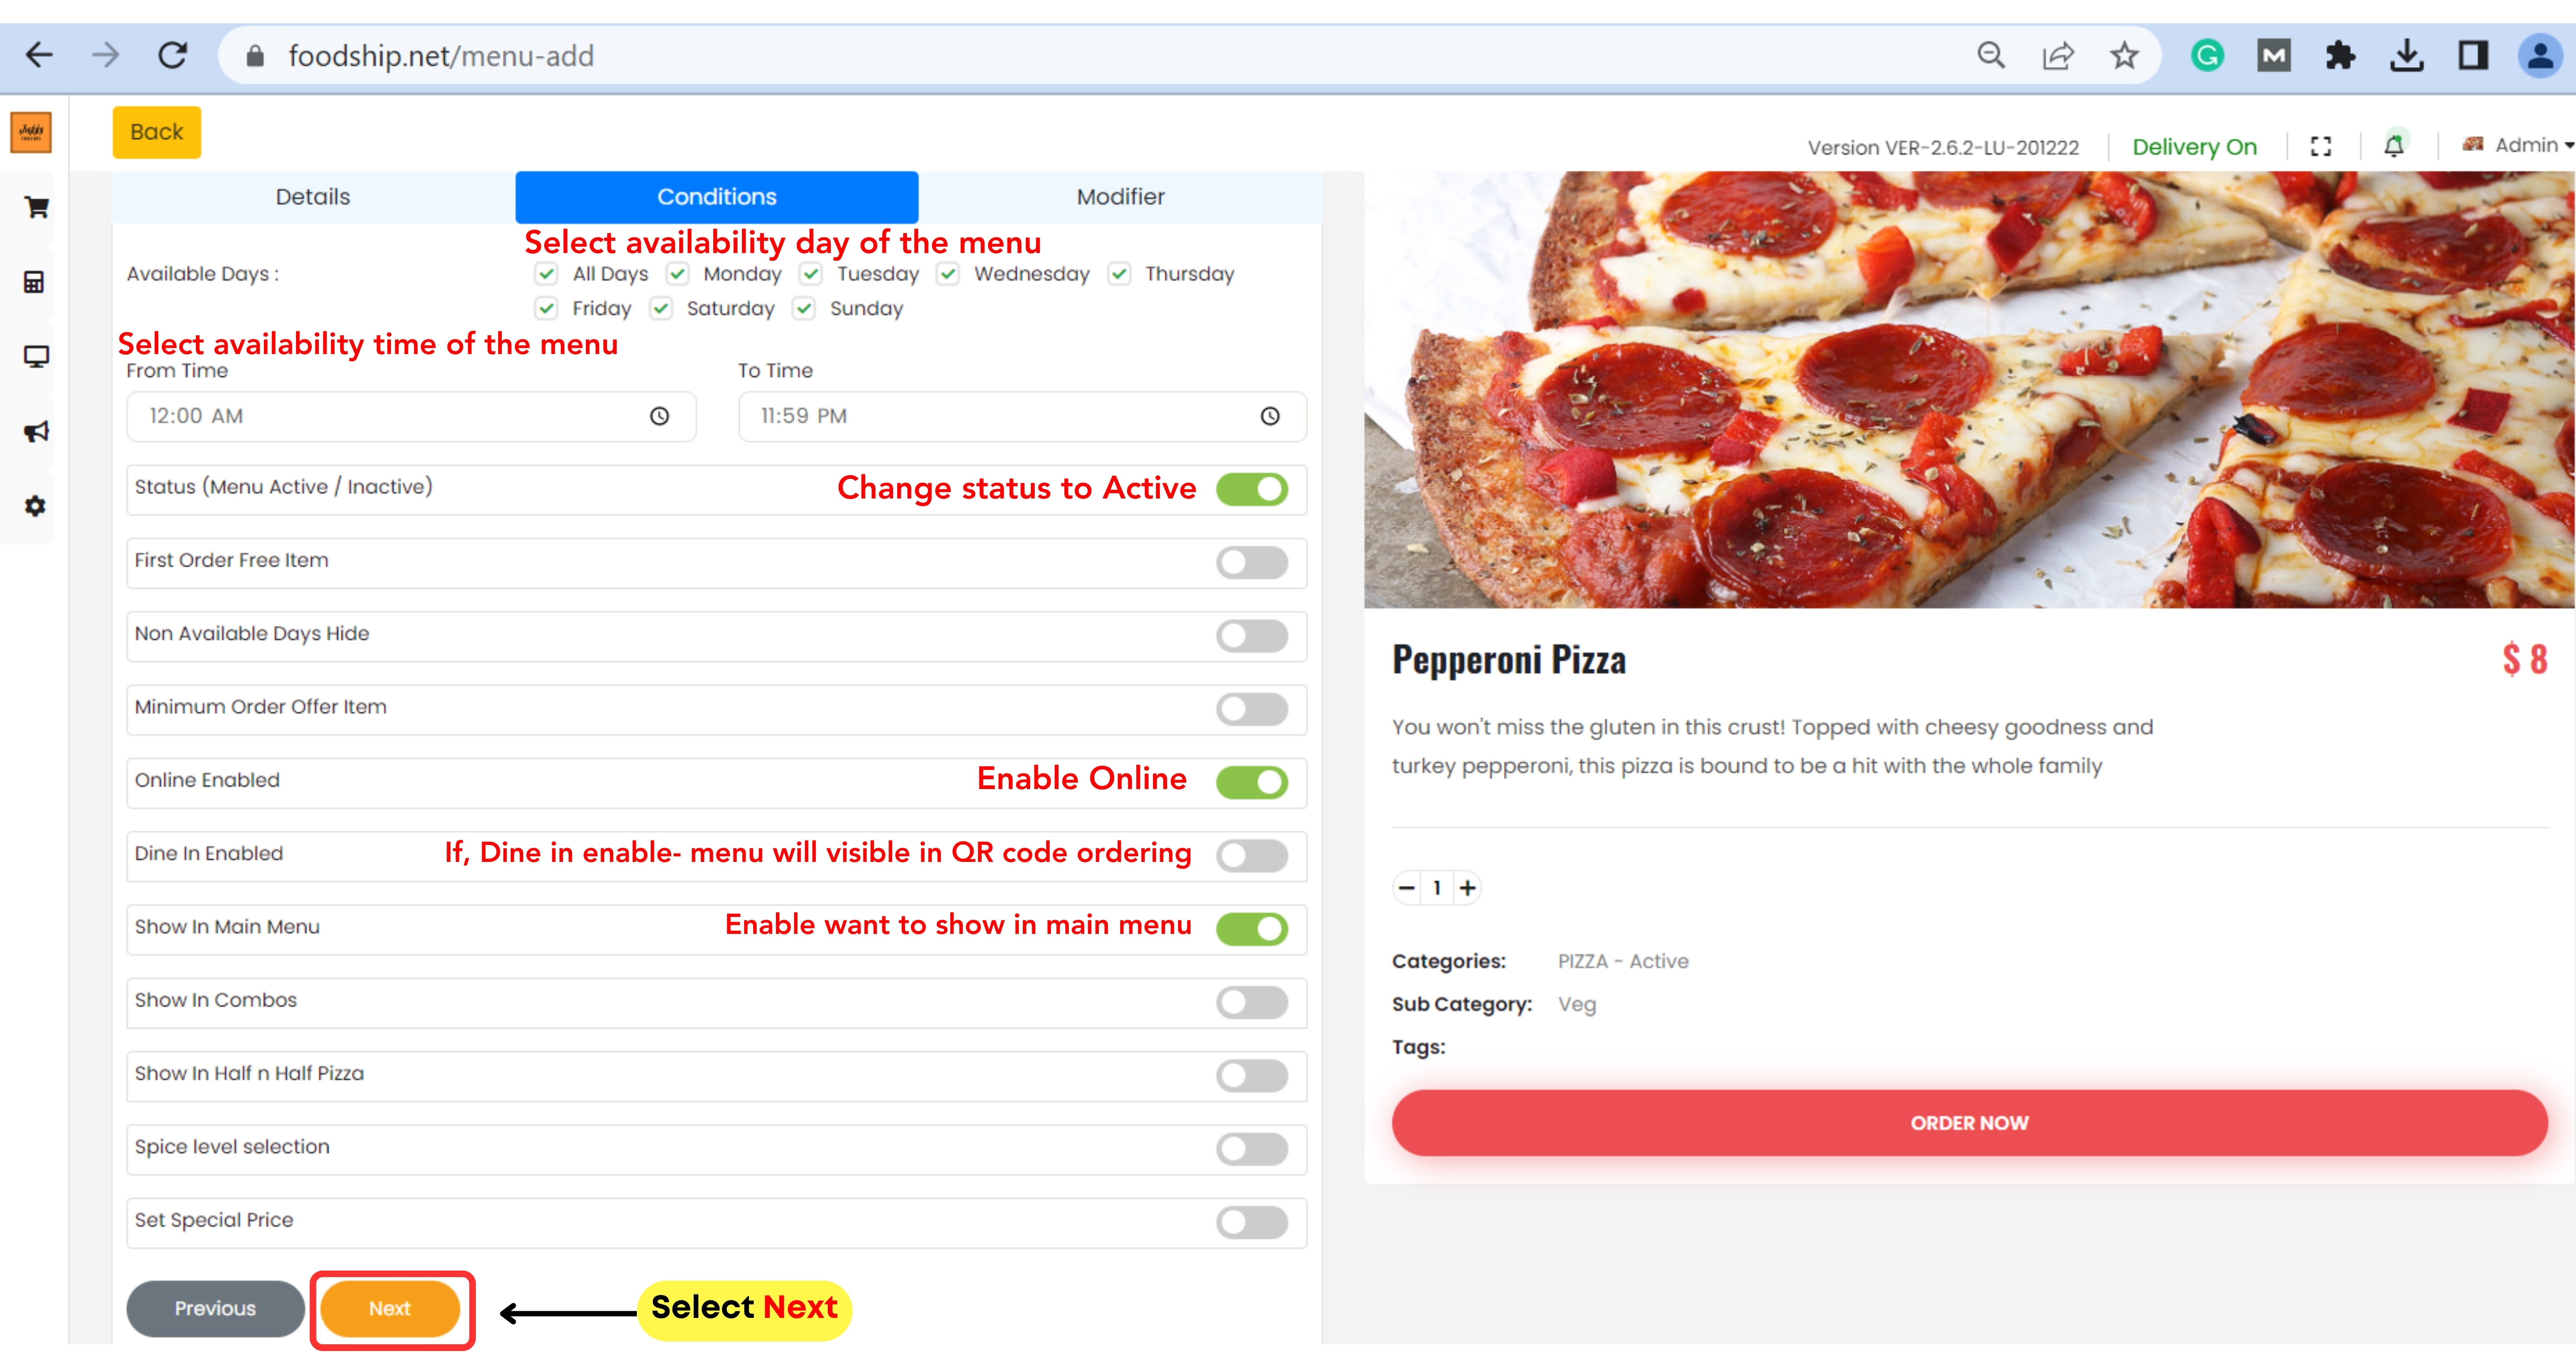Open notifications bell

pos(2394,146)
